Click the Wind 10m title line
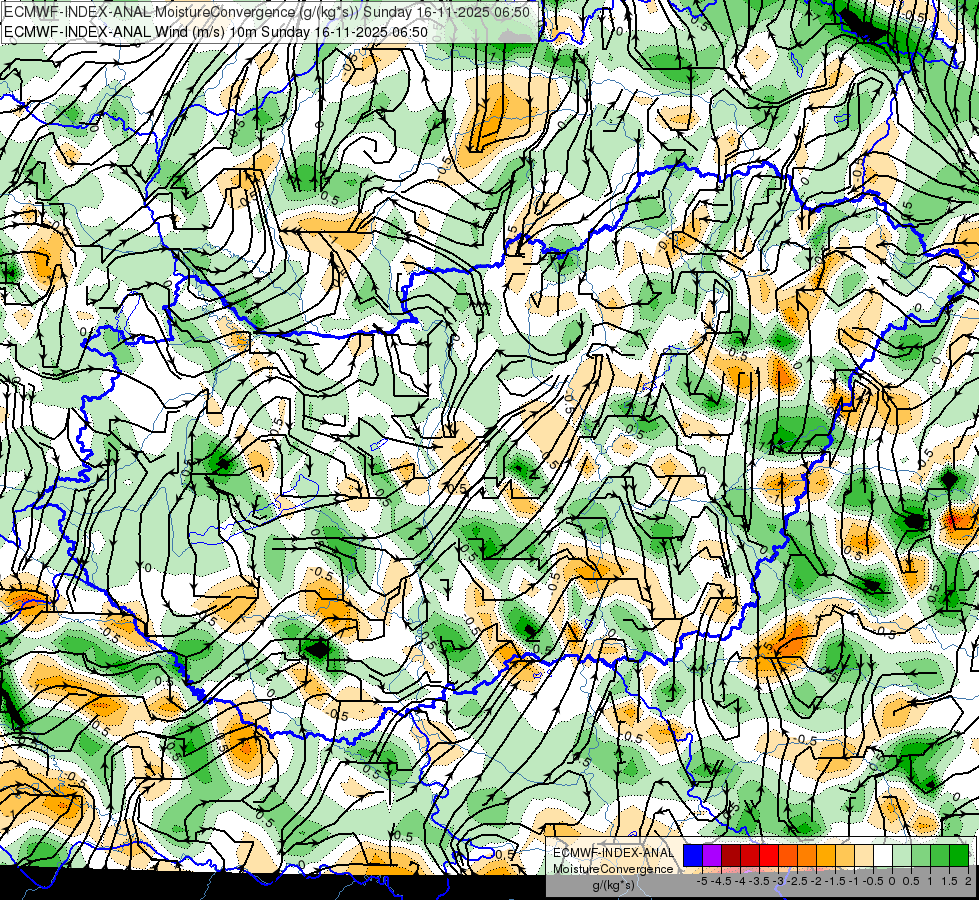 (216, 32)
